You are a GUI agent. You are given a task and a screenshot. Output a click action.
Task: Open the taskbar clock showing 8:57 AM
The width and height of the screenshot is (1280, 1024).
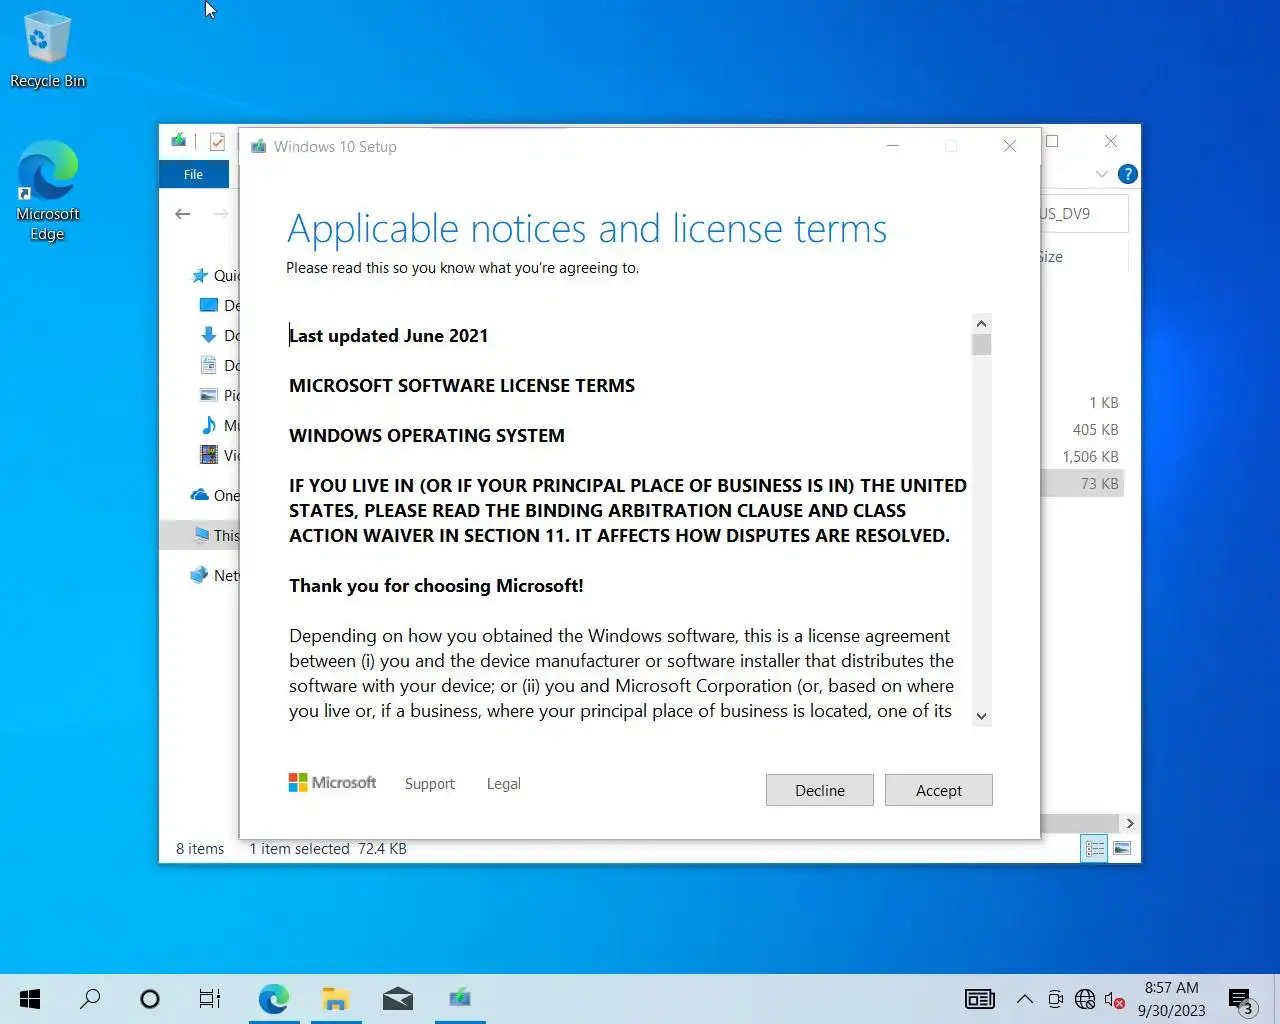point(1171,999)
